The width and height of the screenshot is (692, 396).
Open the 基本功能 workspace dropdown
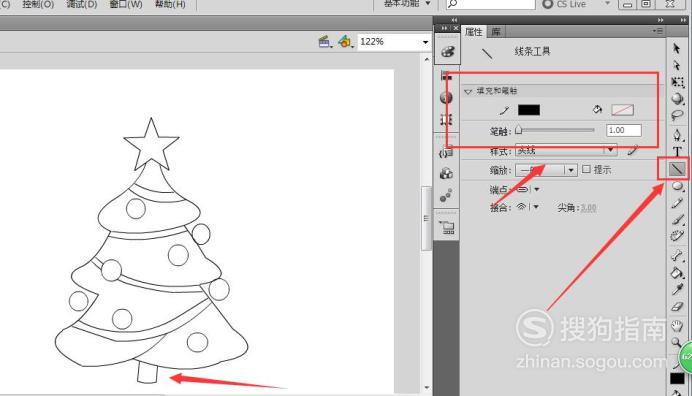407,4
